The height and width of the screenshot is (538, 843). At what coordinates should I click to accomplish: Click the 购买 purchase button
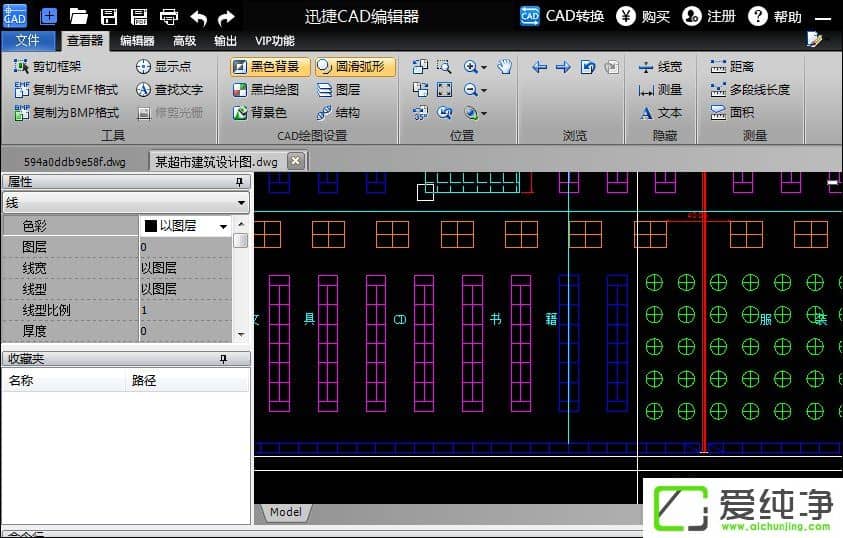click(x=643, y=16)
